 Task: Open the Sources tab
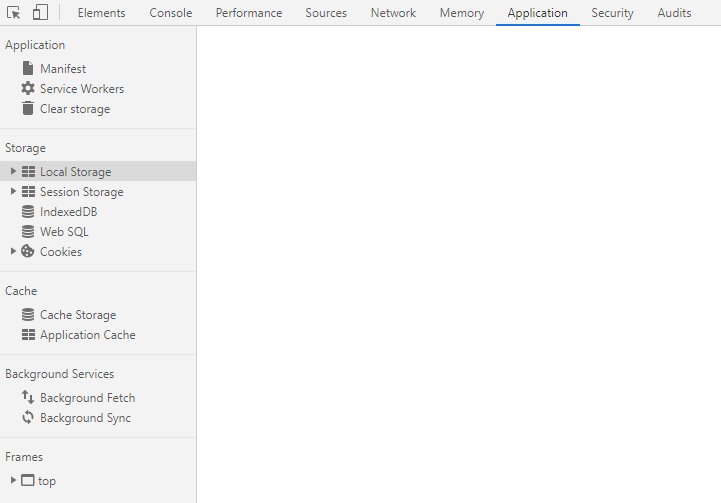click(x=326, y=13)
